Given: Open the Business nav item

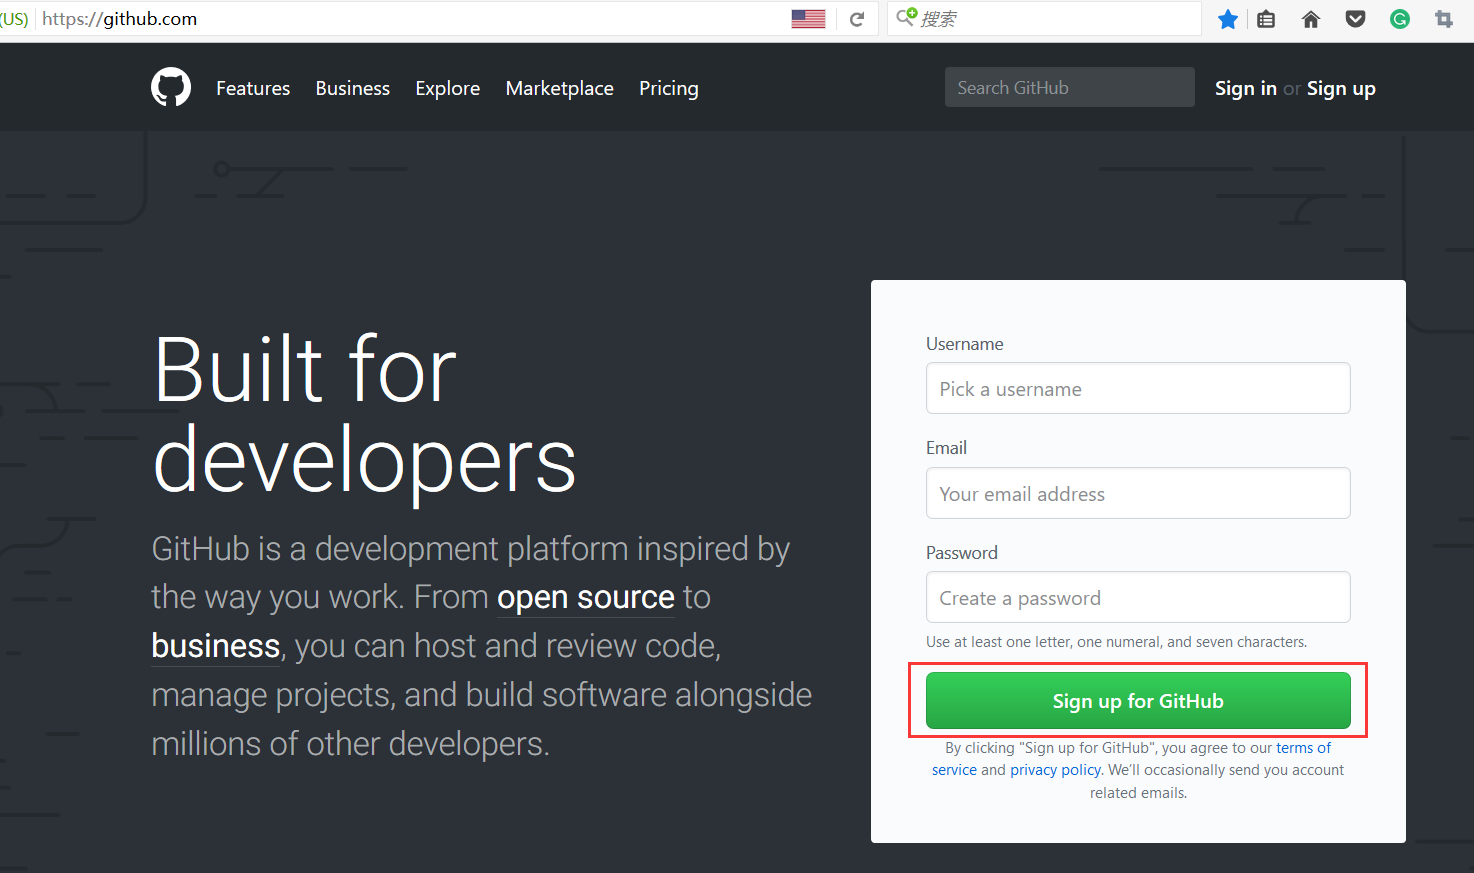Looking at the screenshot, I should point(353,88).
